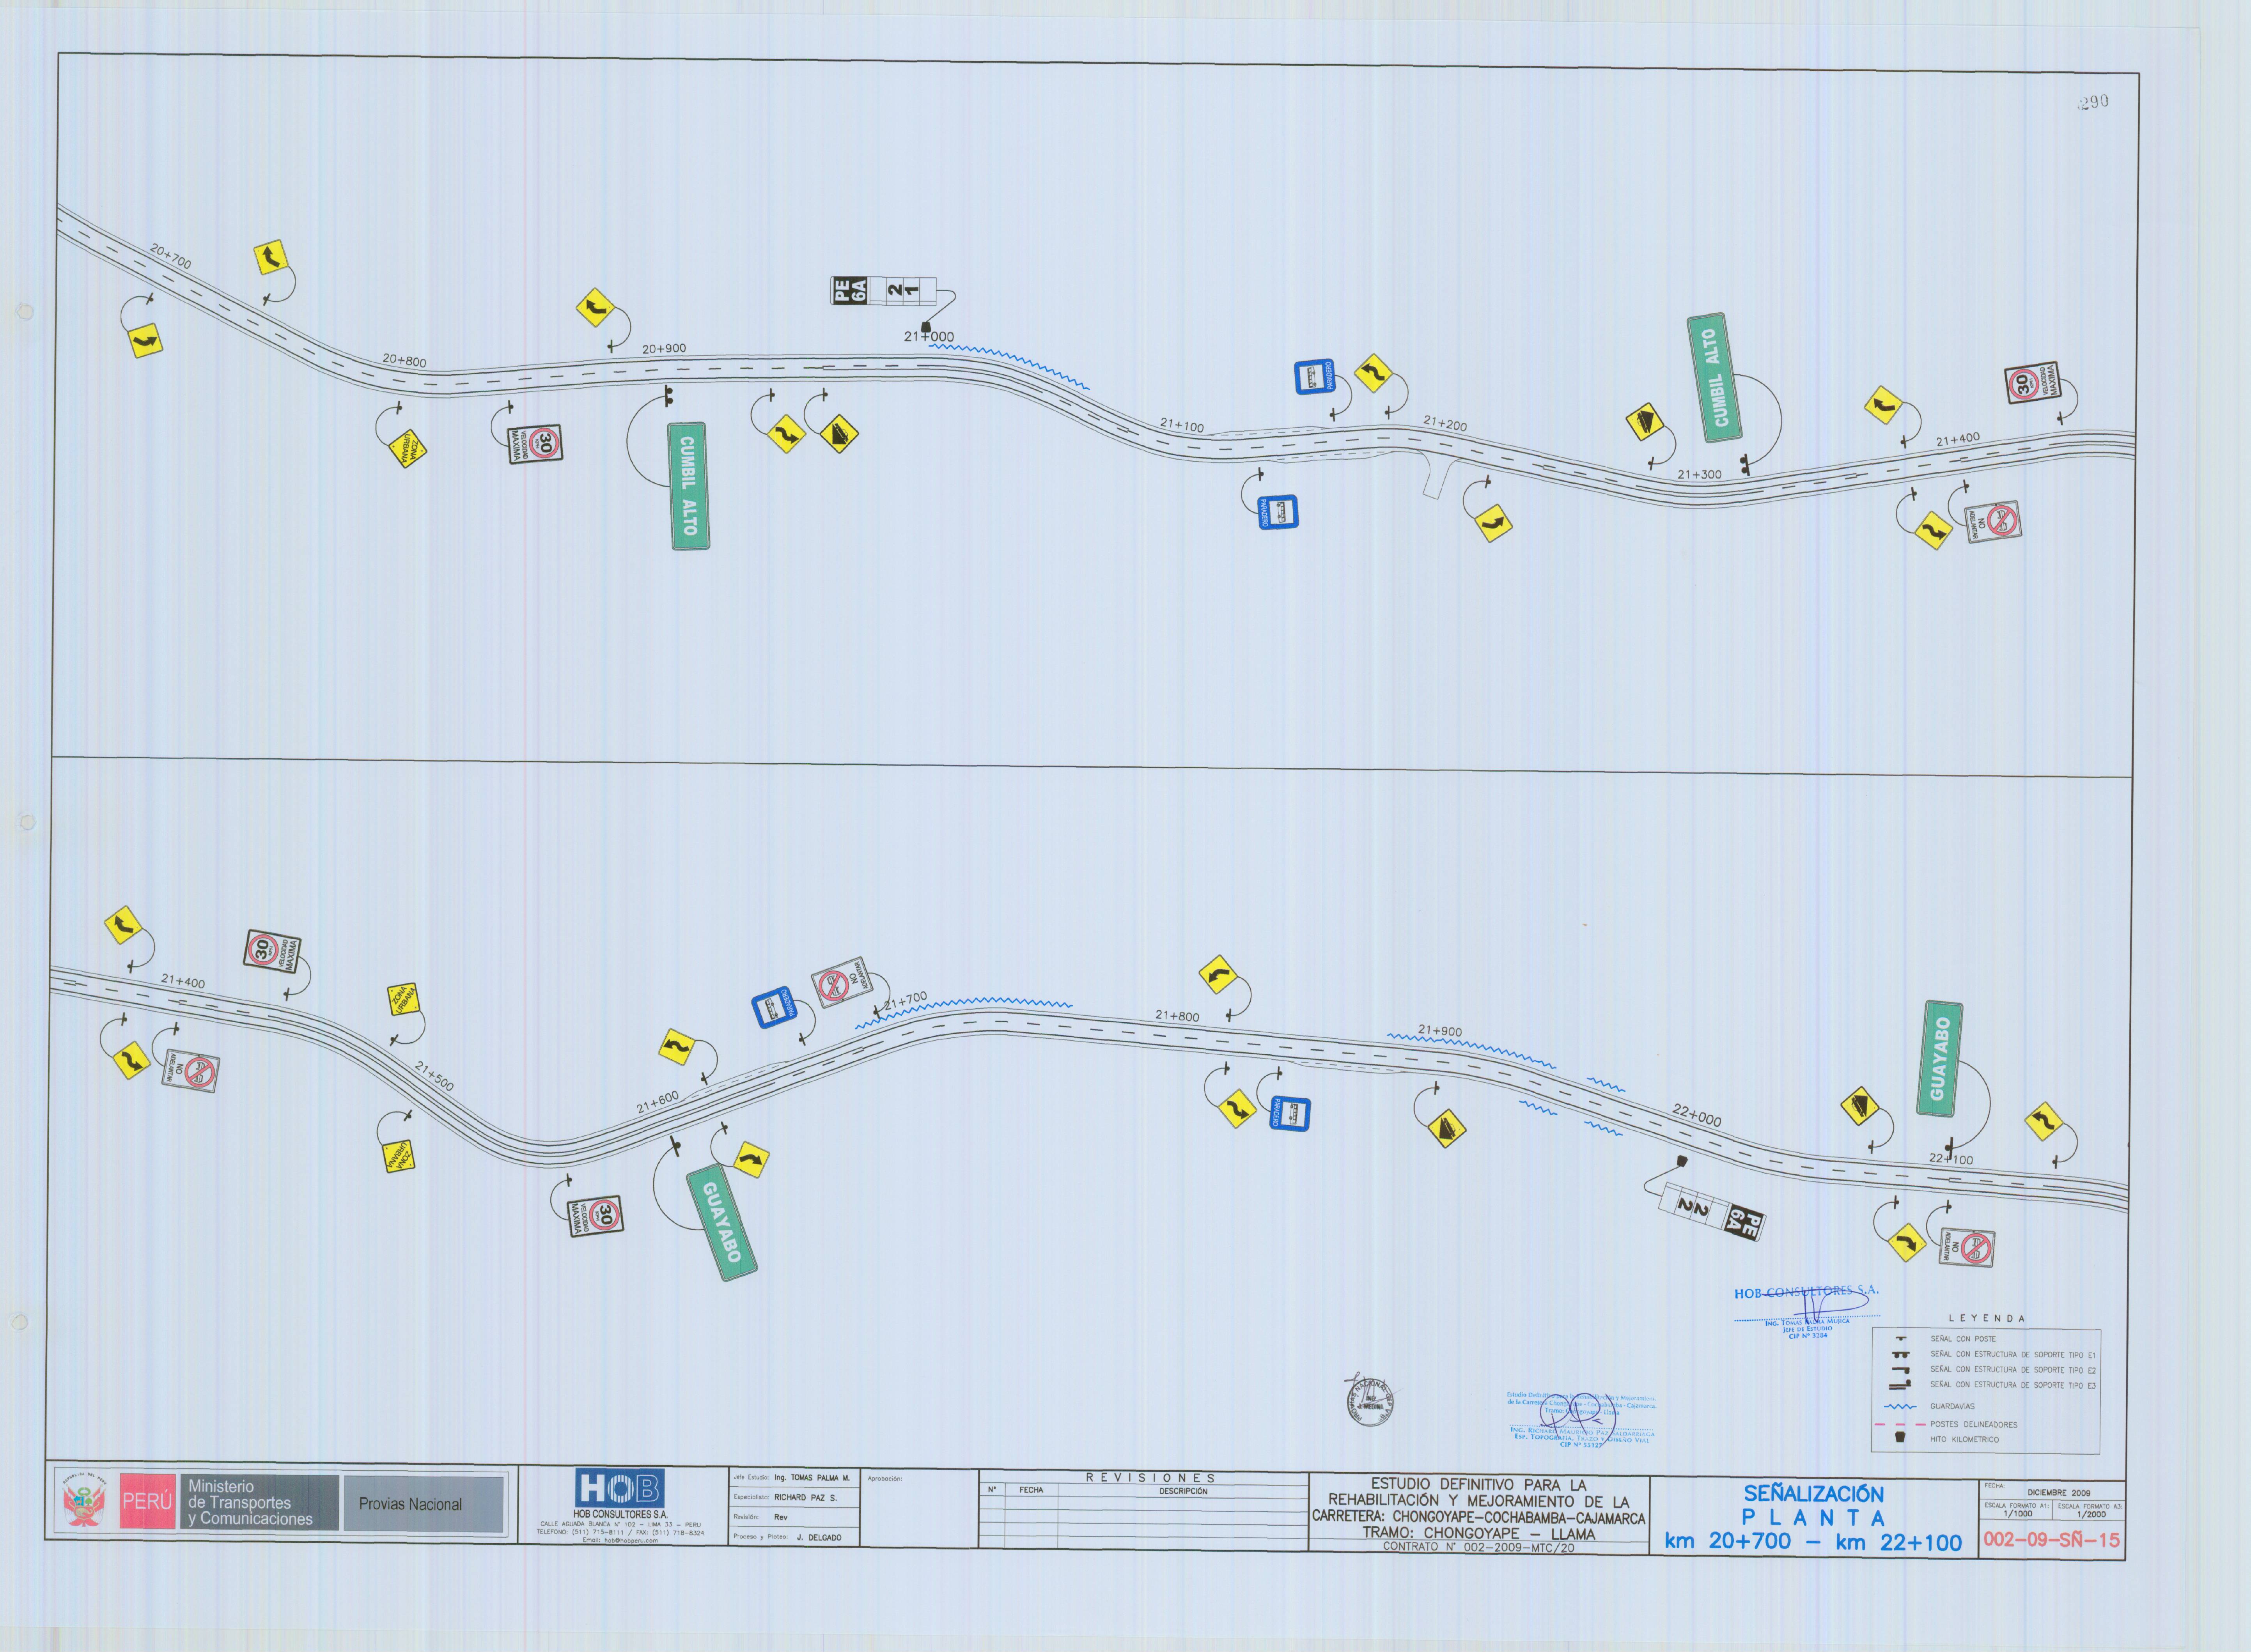Screen dimensions: 2251x1652
Task: Click station label 22+100
Action: tap(1951, 1159)
